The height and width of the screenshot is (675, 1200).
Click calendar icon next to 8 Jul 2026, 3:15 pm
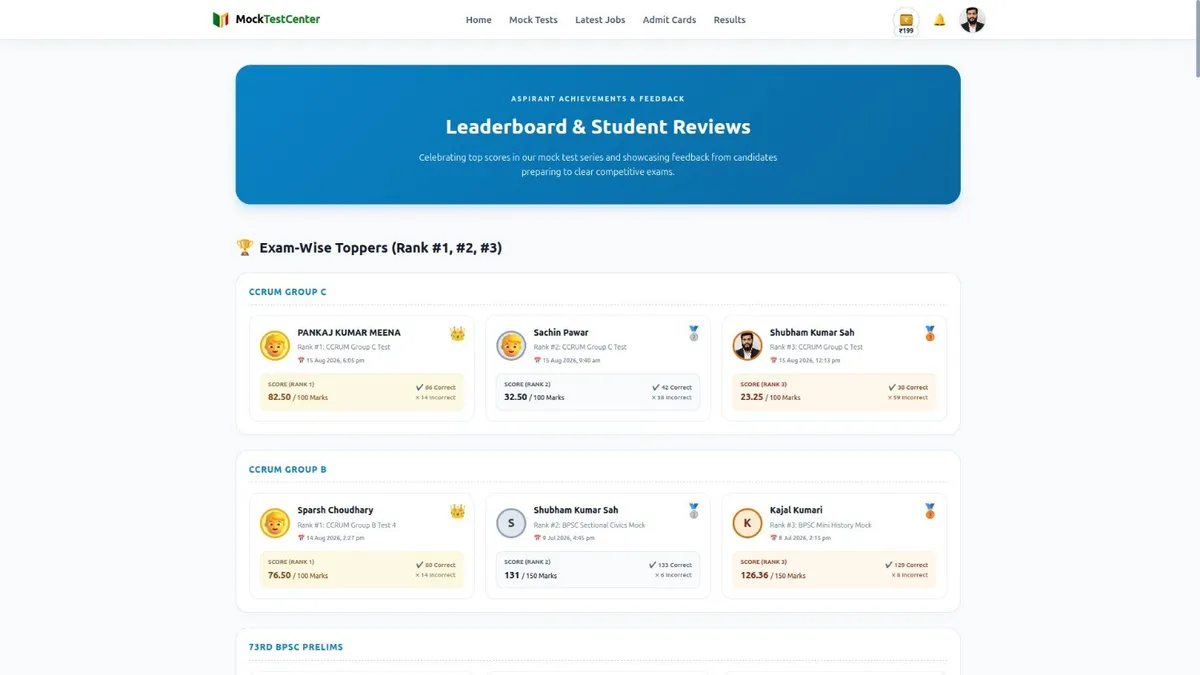coord(773,538)
